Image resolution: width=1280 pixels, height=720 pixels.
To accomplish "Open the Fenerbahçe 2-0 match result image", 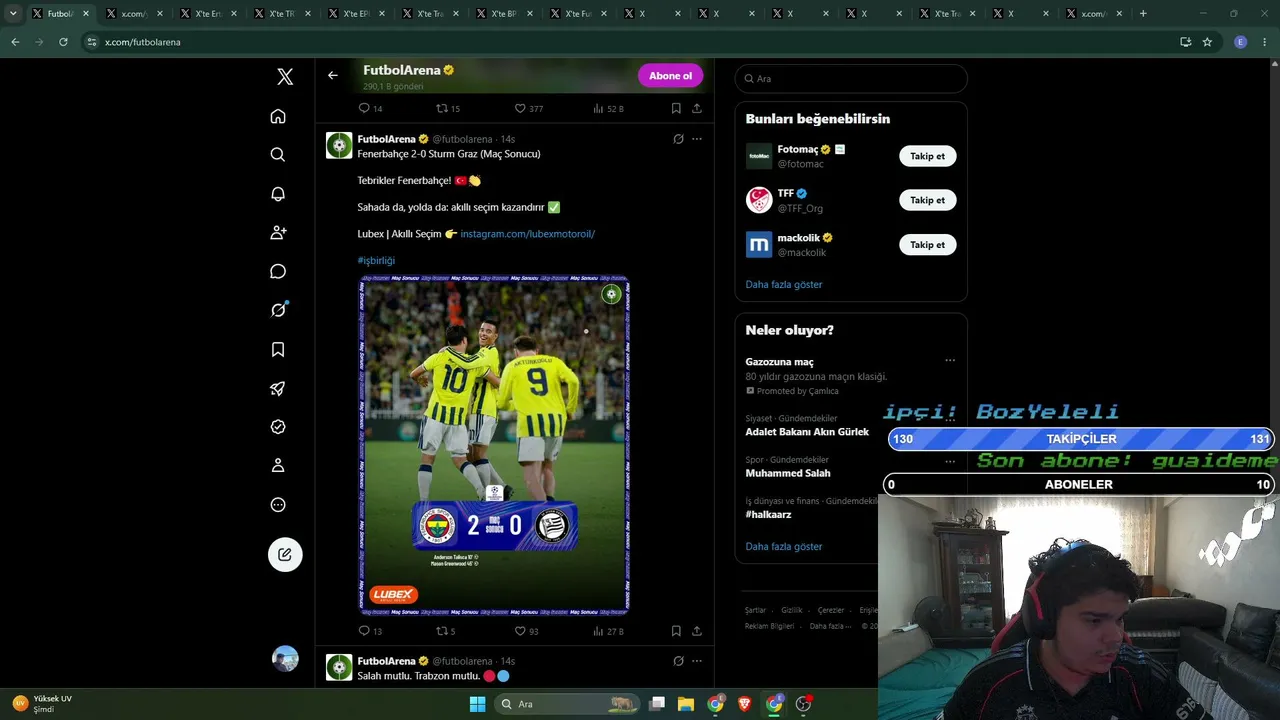I will click(x=494, y=444).
